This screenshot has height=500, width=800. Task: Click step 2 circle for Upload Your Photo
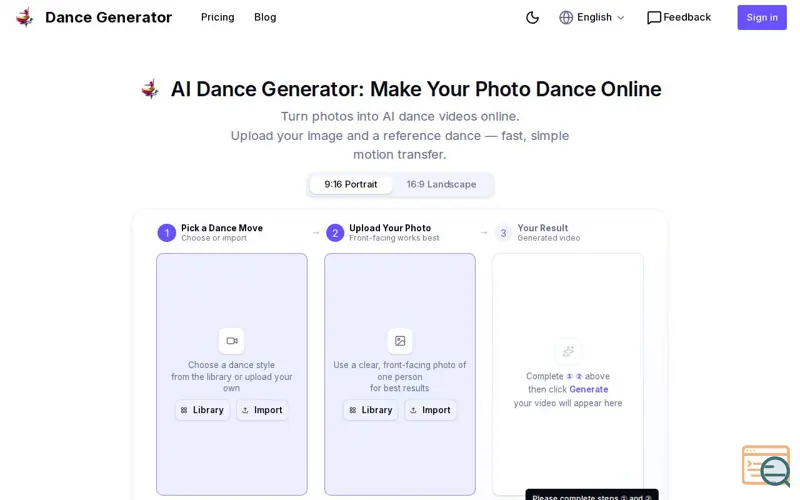[x=335, y=233]
